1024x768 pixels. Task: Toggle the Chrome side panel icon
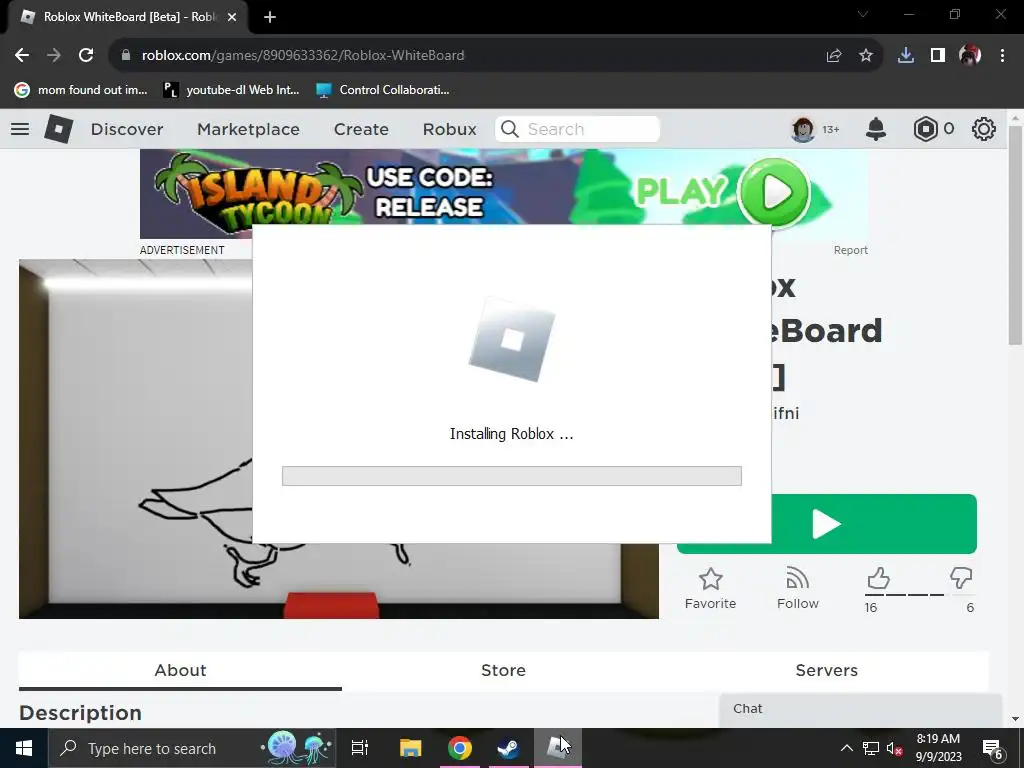tap(938, 56)
